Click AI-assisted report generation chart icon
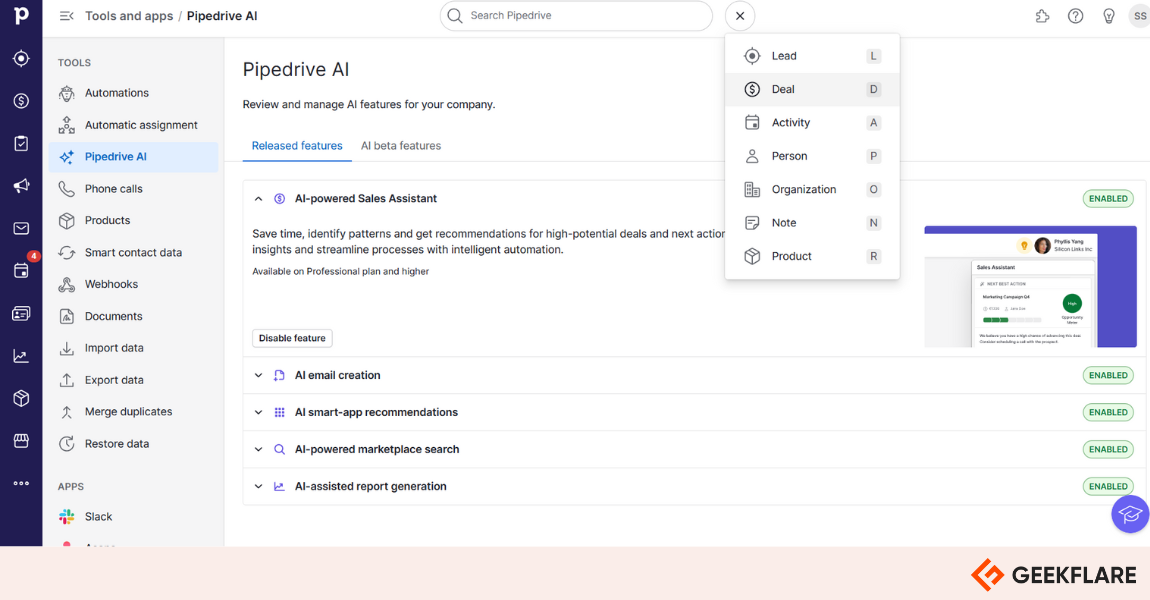The image size is (1150, 600). [279, 486]
